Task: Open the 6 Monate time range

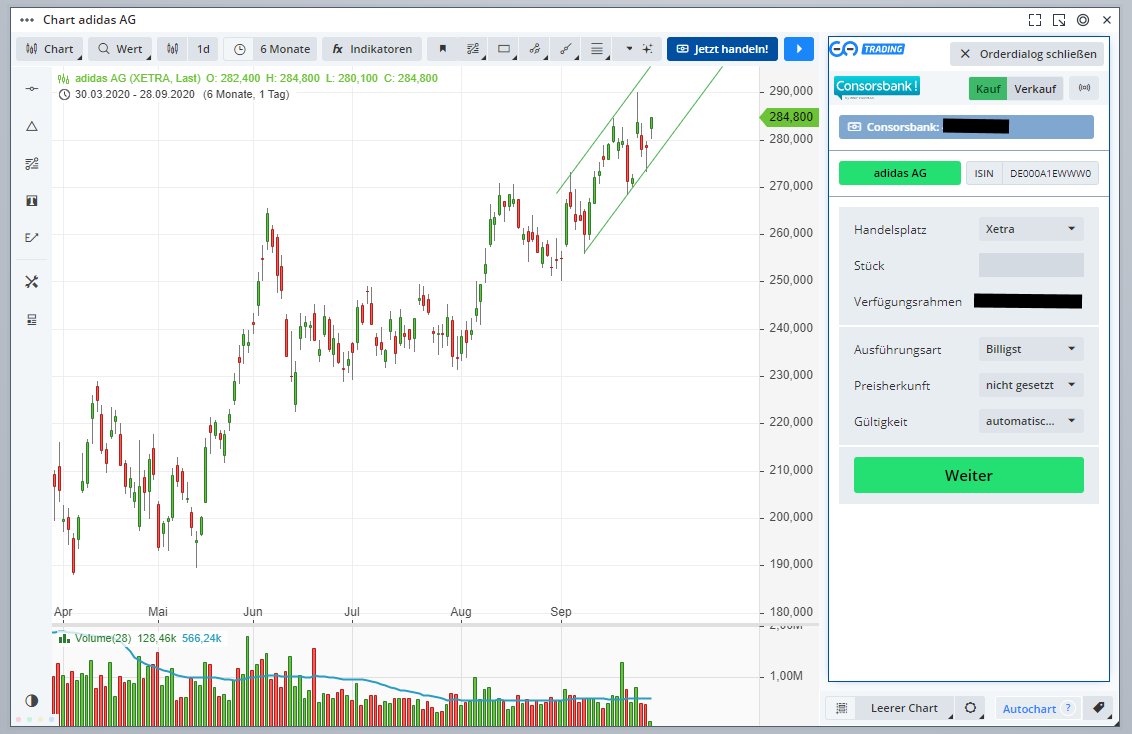Action: 285,49
